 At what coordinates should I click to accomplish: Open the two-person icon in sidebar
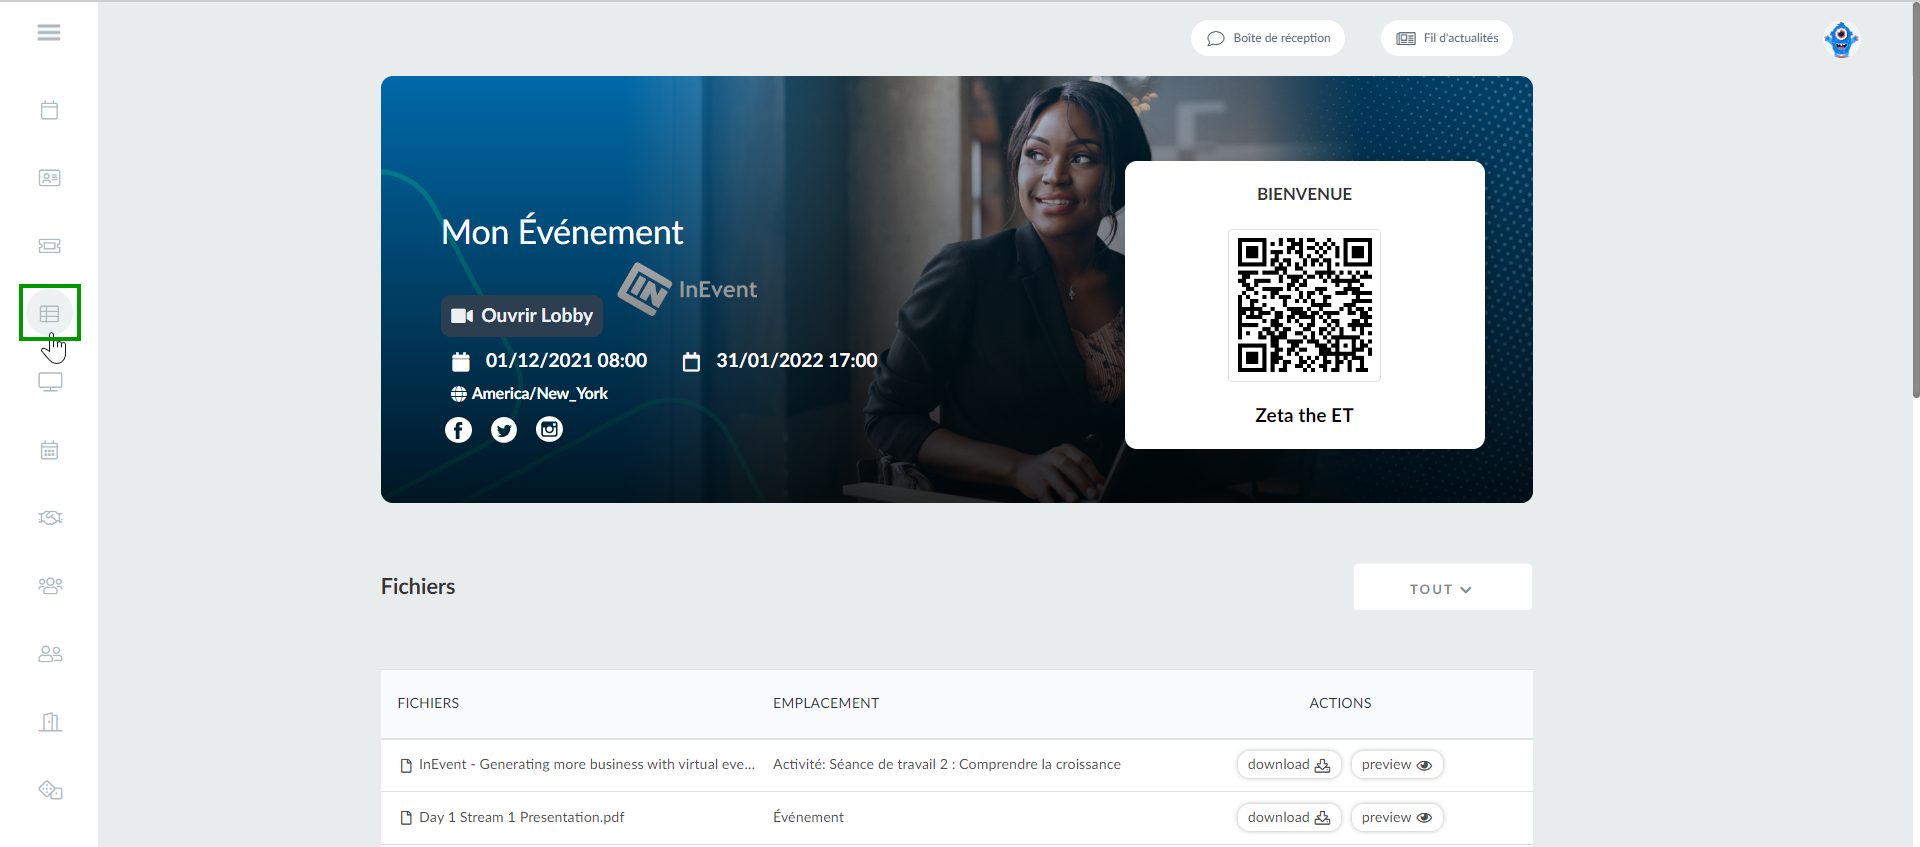[x=49, y=654]
